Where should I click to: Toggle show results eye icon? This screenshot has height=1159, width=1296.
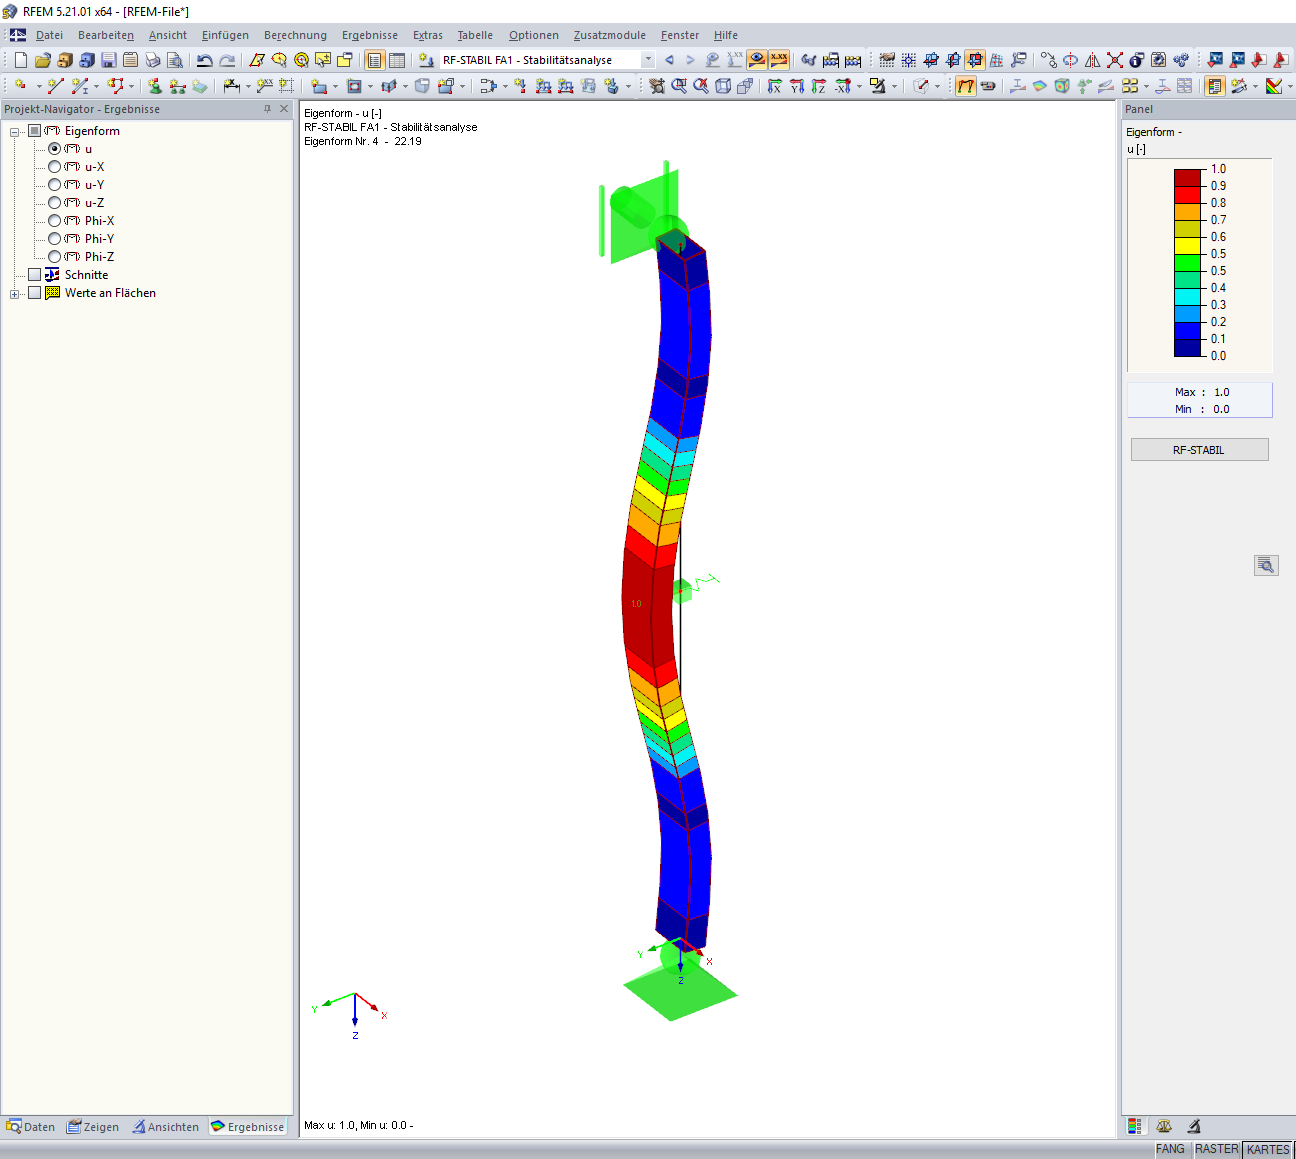pyautogui.click(x=757, y=60)
